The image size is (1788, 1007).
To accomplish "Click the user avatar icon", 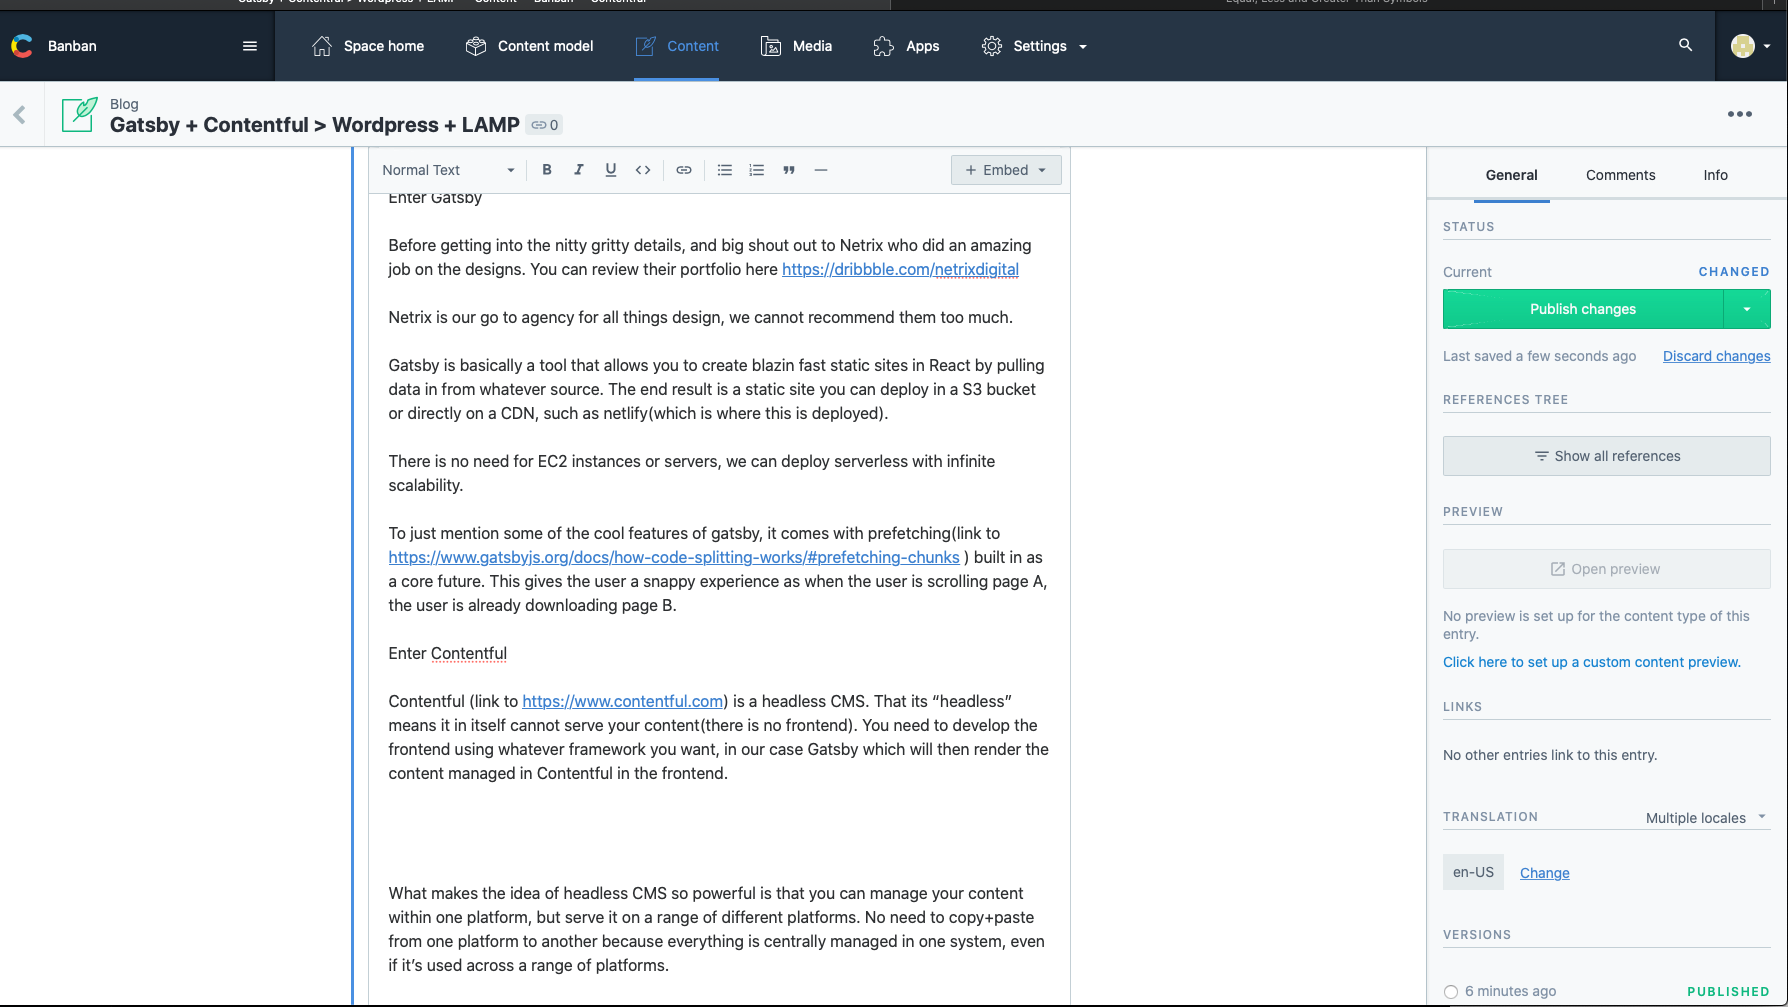I will 1743,46.
